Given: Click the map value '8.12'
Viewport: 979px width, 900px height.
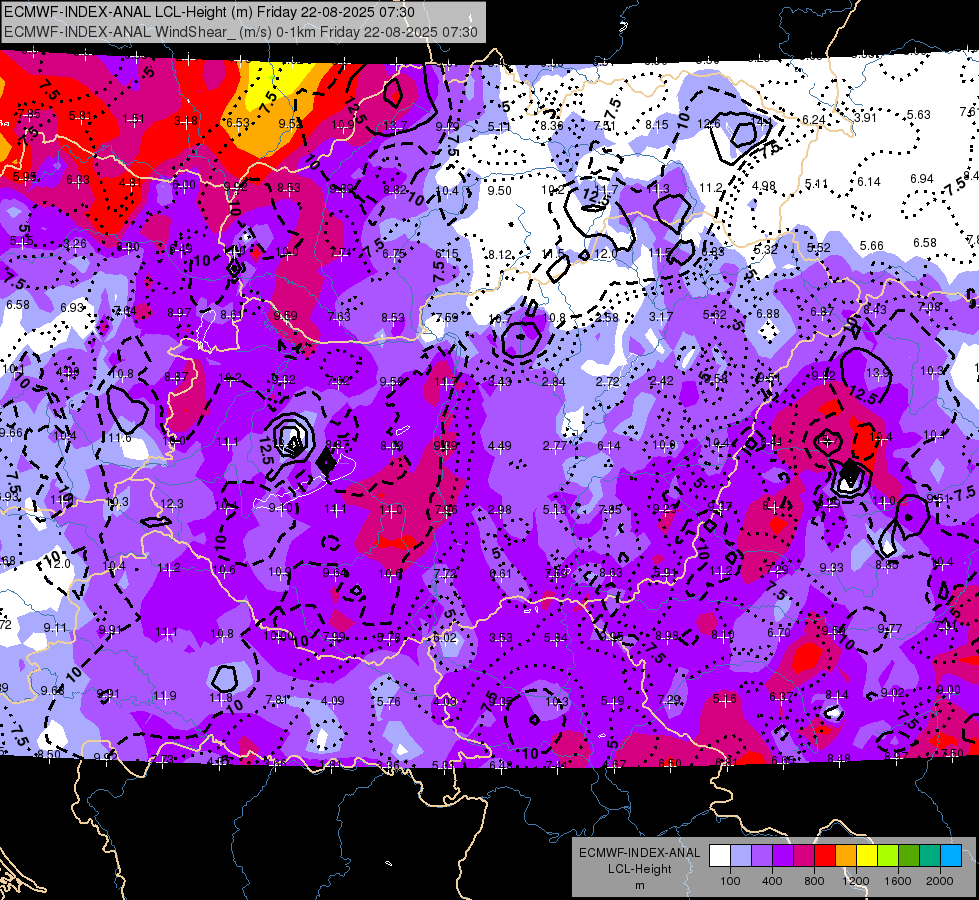Looking at the screenshot, I should tap(500, 254).
